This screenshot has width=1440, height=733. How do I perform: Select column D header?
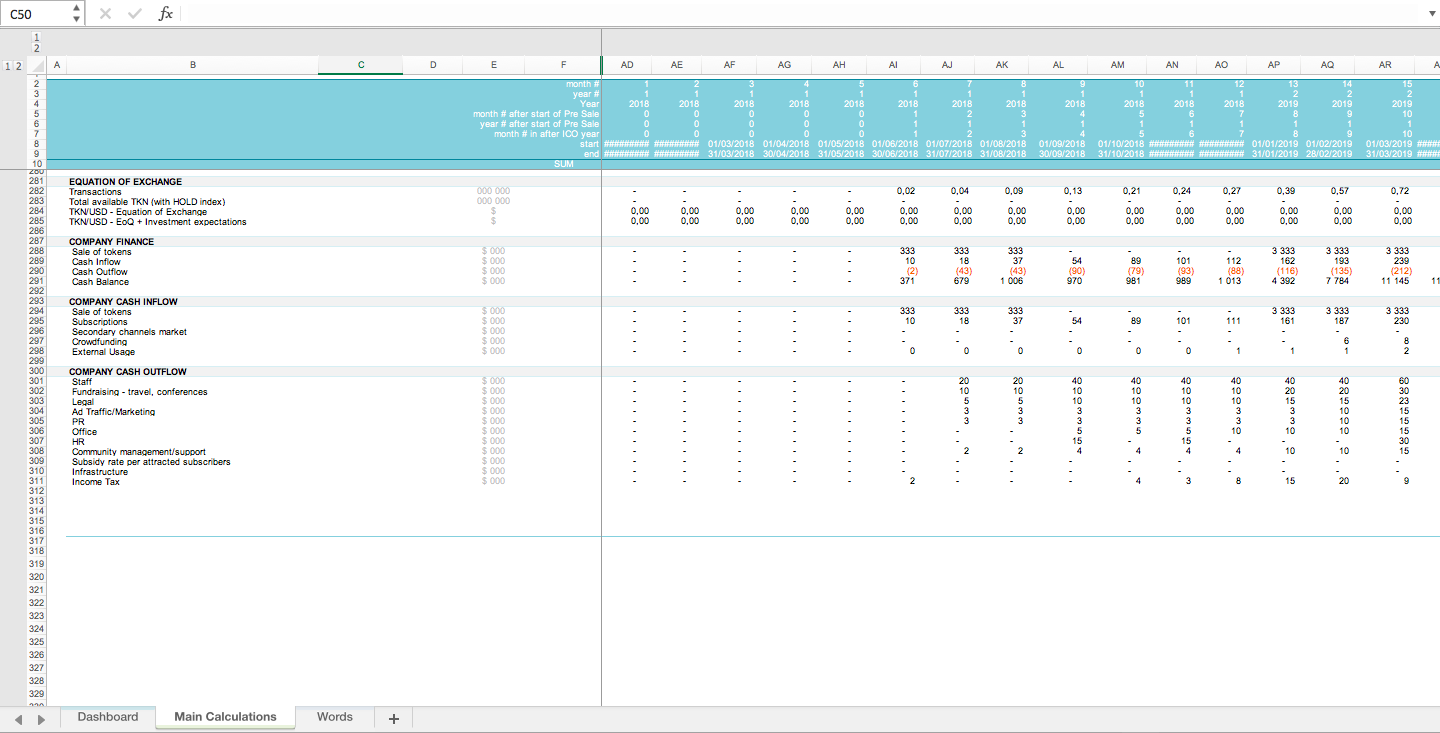coord(432,66)
